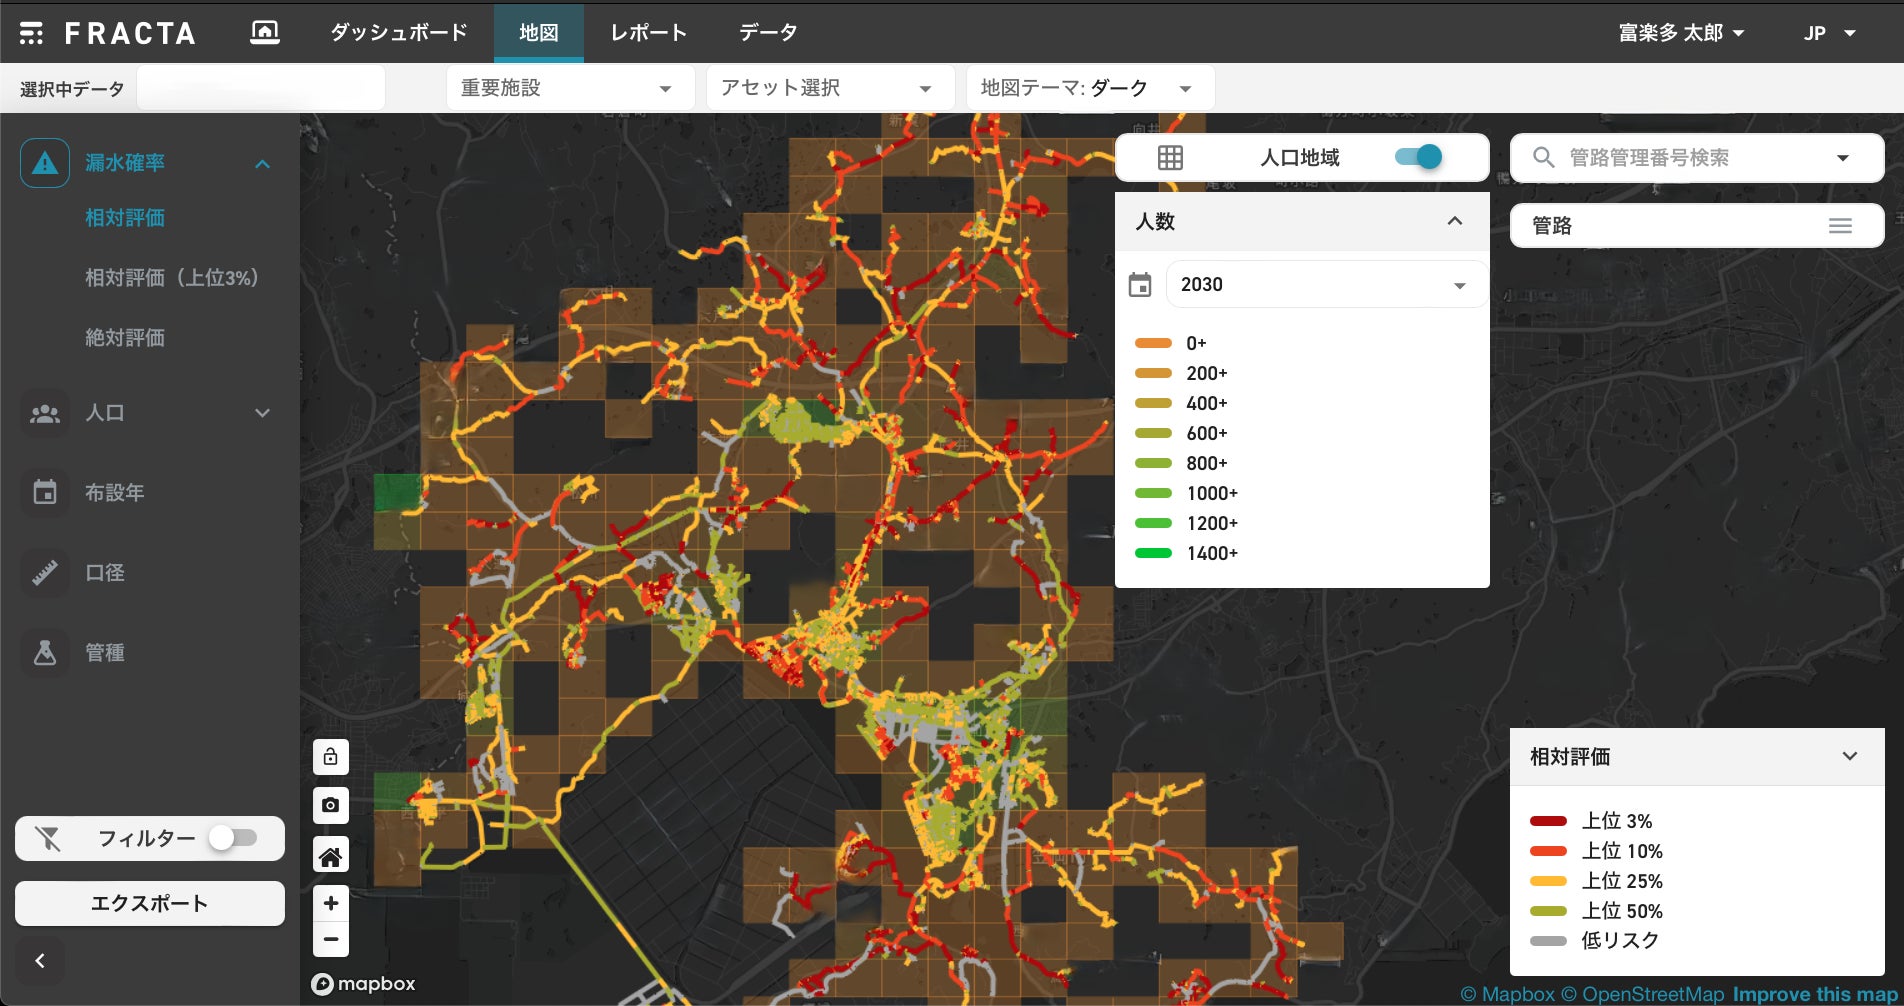Take a map screenshot with camera icon
Screen dimensions: 1904x1006
330,805
